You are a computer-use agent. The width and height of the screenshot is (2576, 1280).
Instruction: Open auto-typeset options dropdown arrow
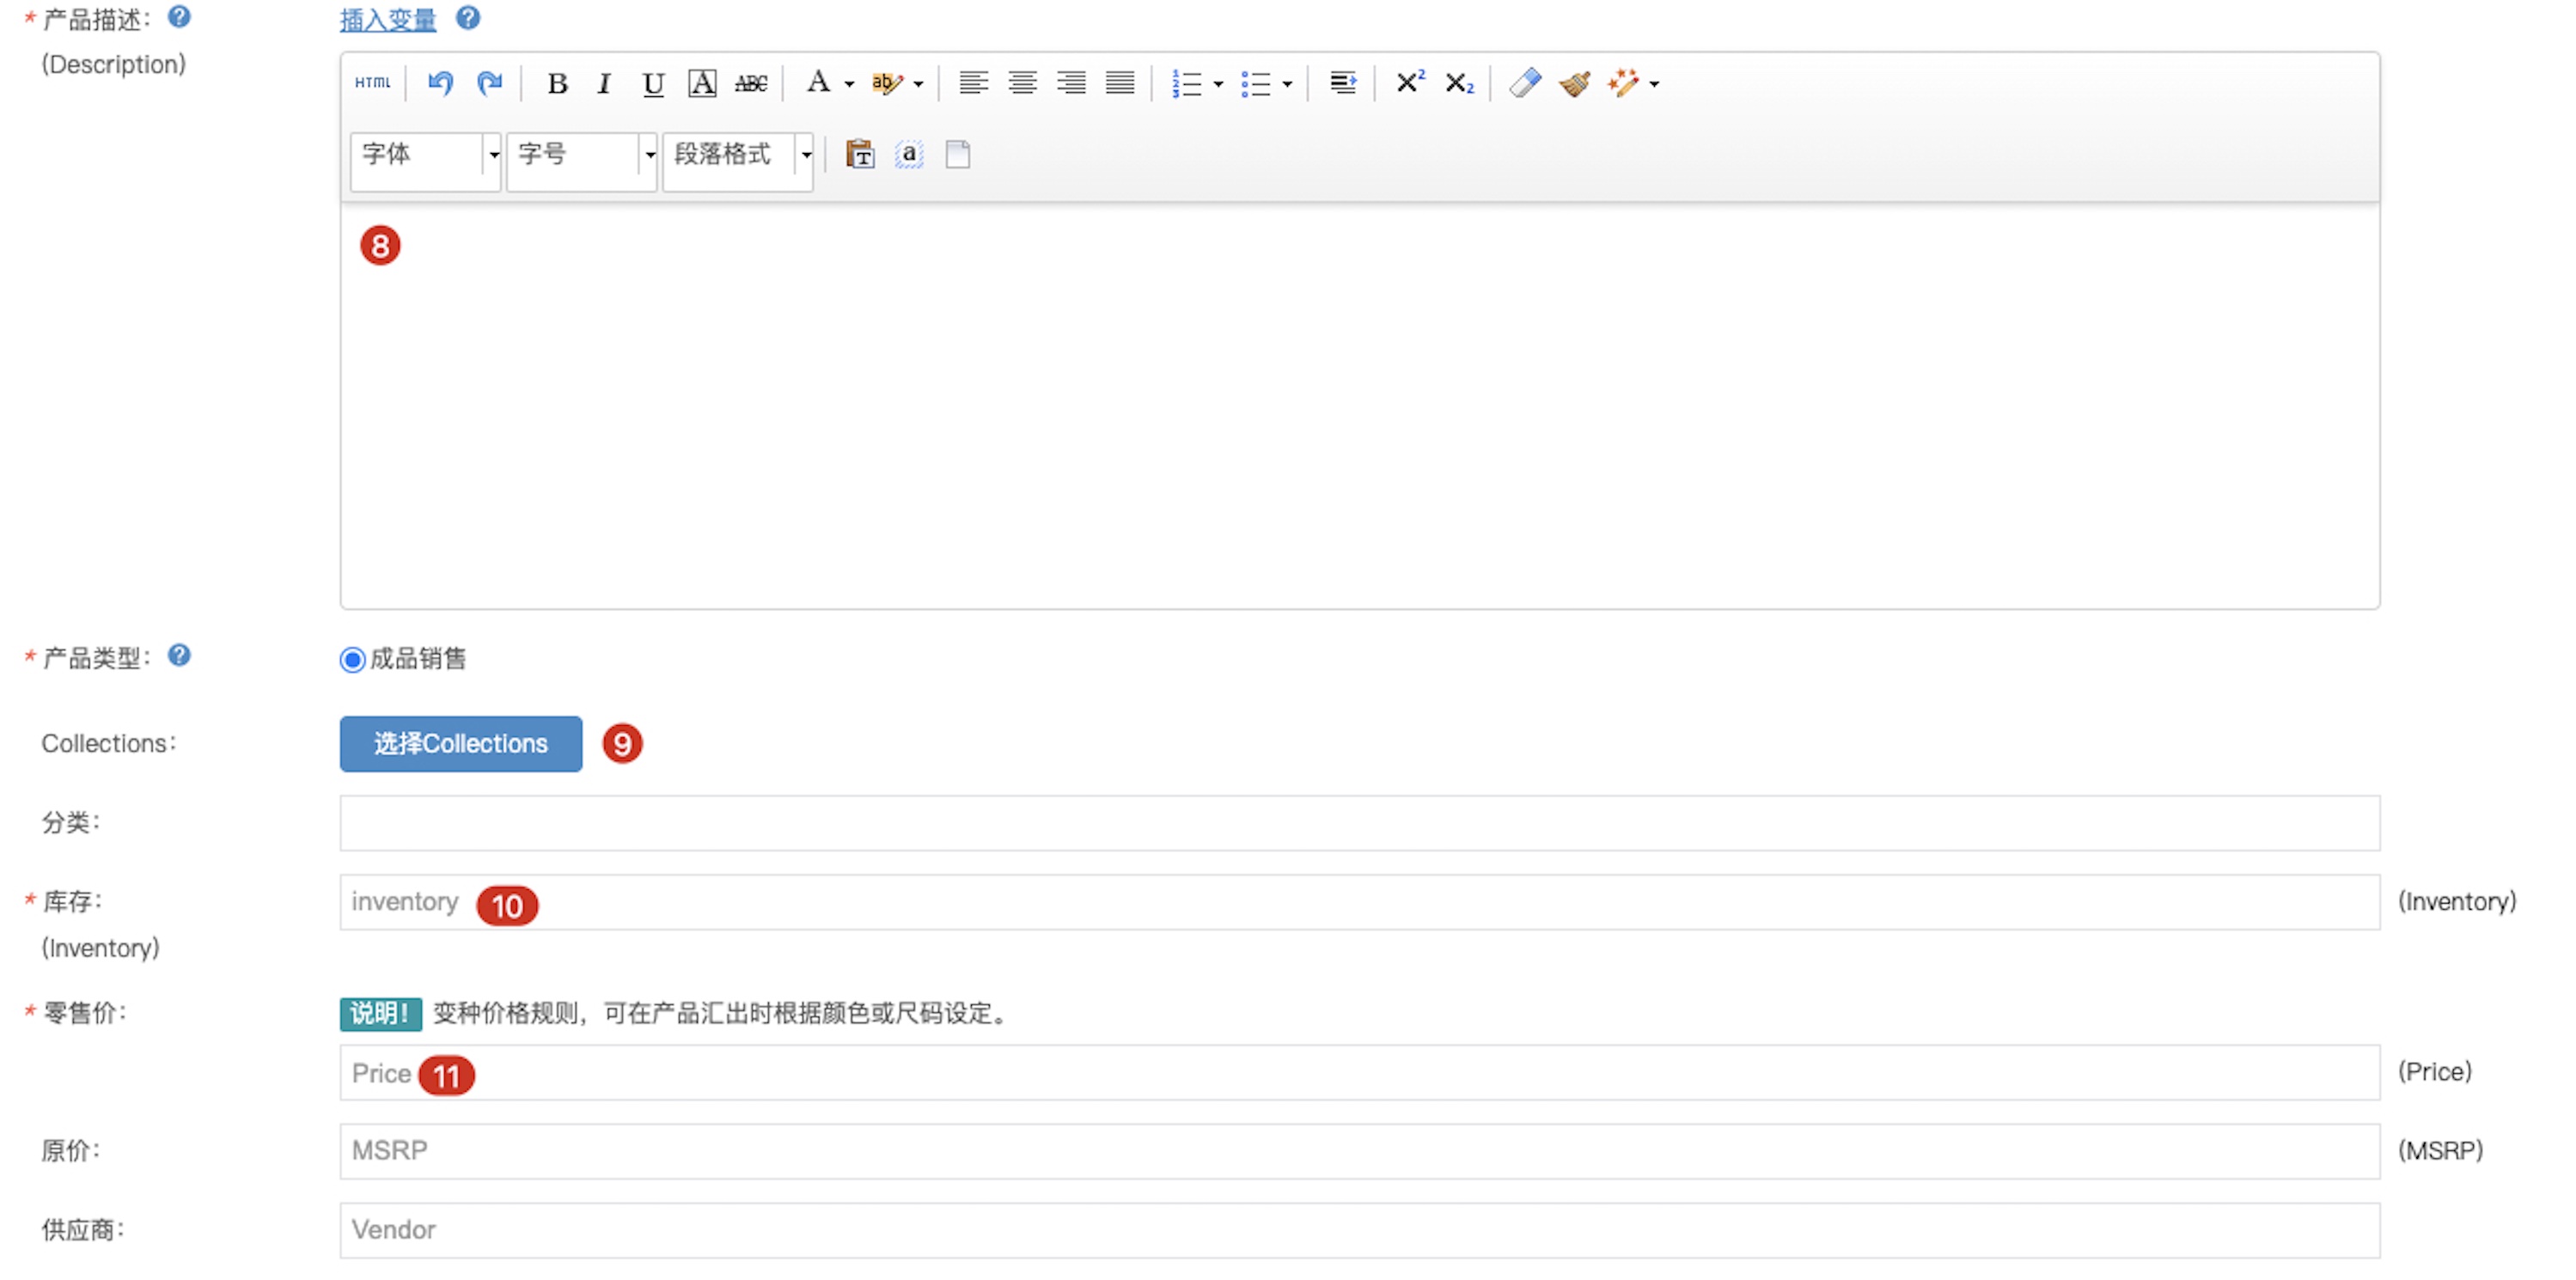(1654, 84)
